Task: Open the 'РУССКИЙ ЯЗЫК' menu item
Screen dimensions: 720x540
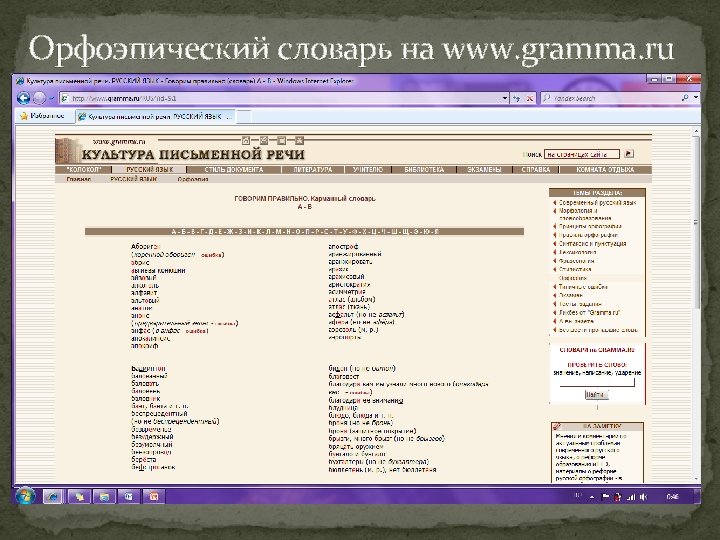Action: pos(150,169)
